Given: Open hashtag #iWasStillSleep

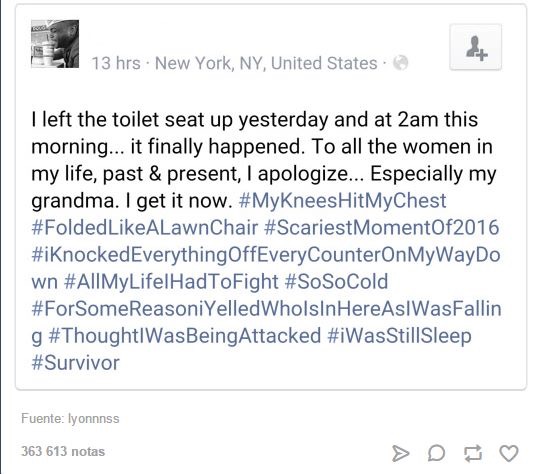Looking at the screenshot, I should [399, 336].
